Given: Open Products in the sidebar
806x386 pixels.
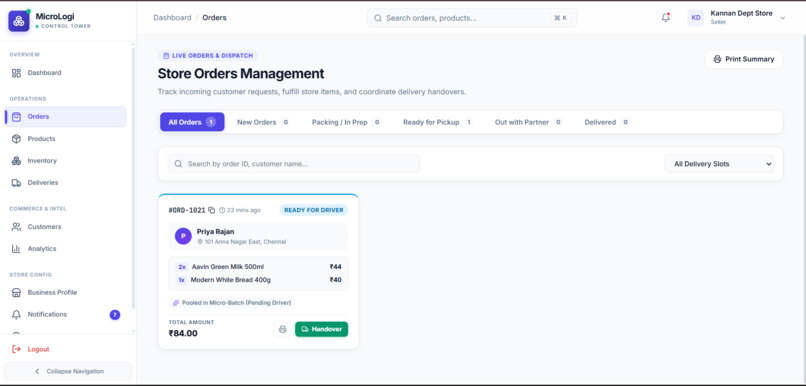Looking at the screenshot, I should (x=65, y=139).
